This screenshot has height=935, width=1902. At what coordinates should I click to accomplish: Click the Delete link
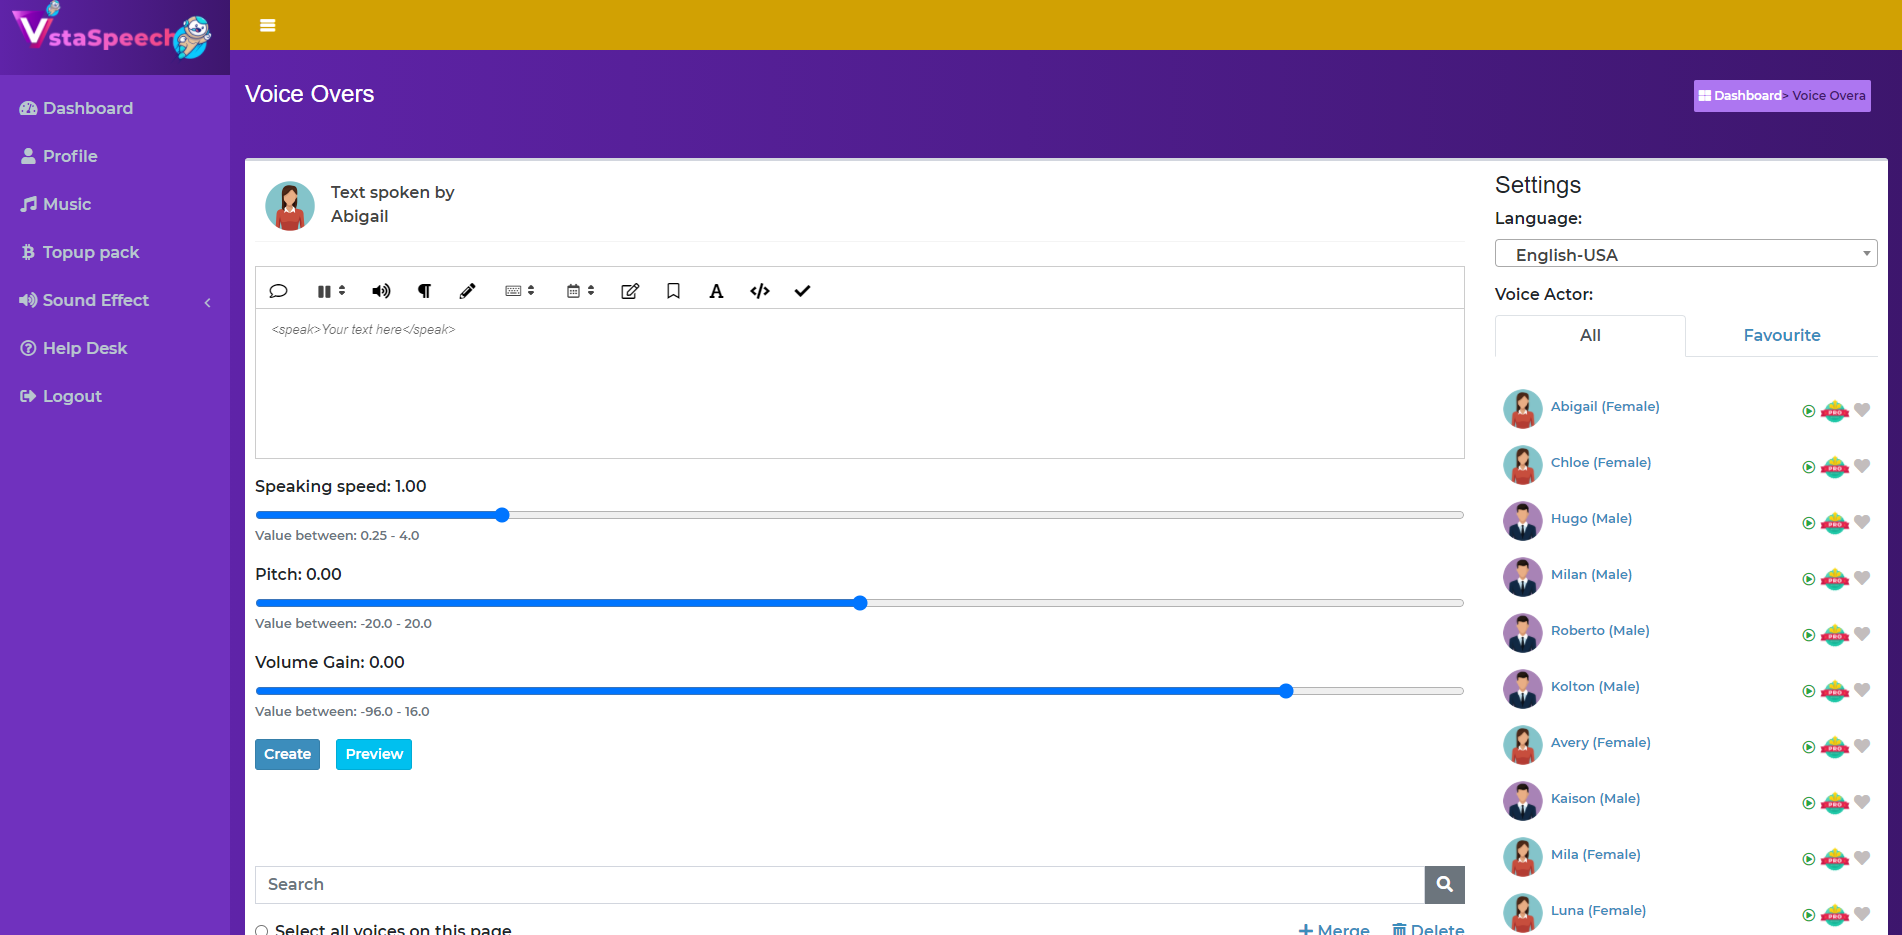(1428, 929)
